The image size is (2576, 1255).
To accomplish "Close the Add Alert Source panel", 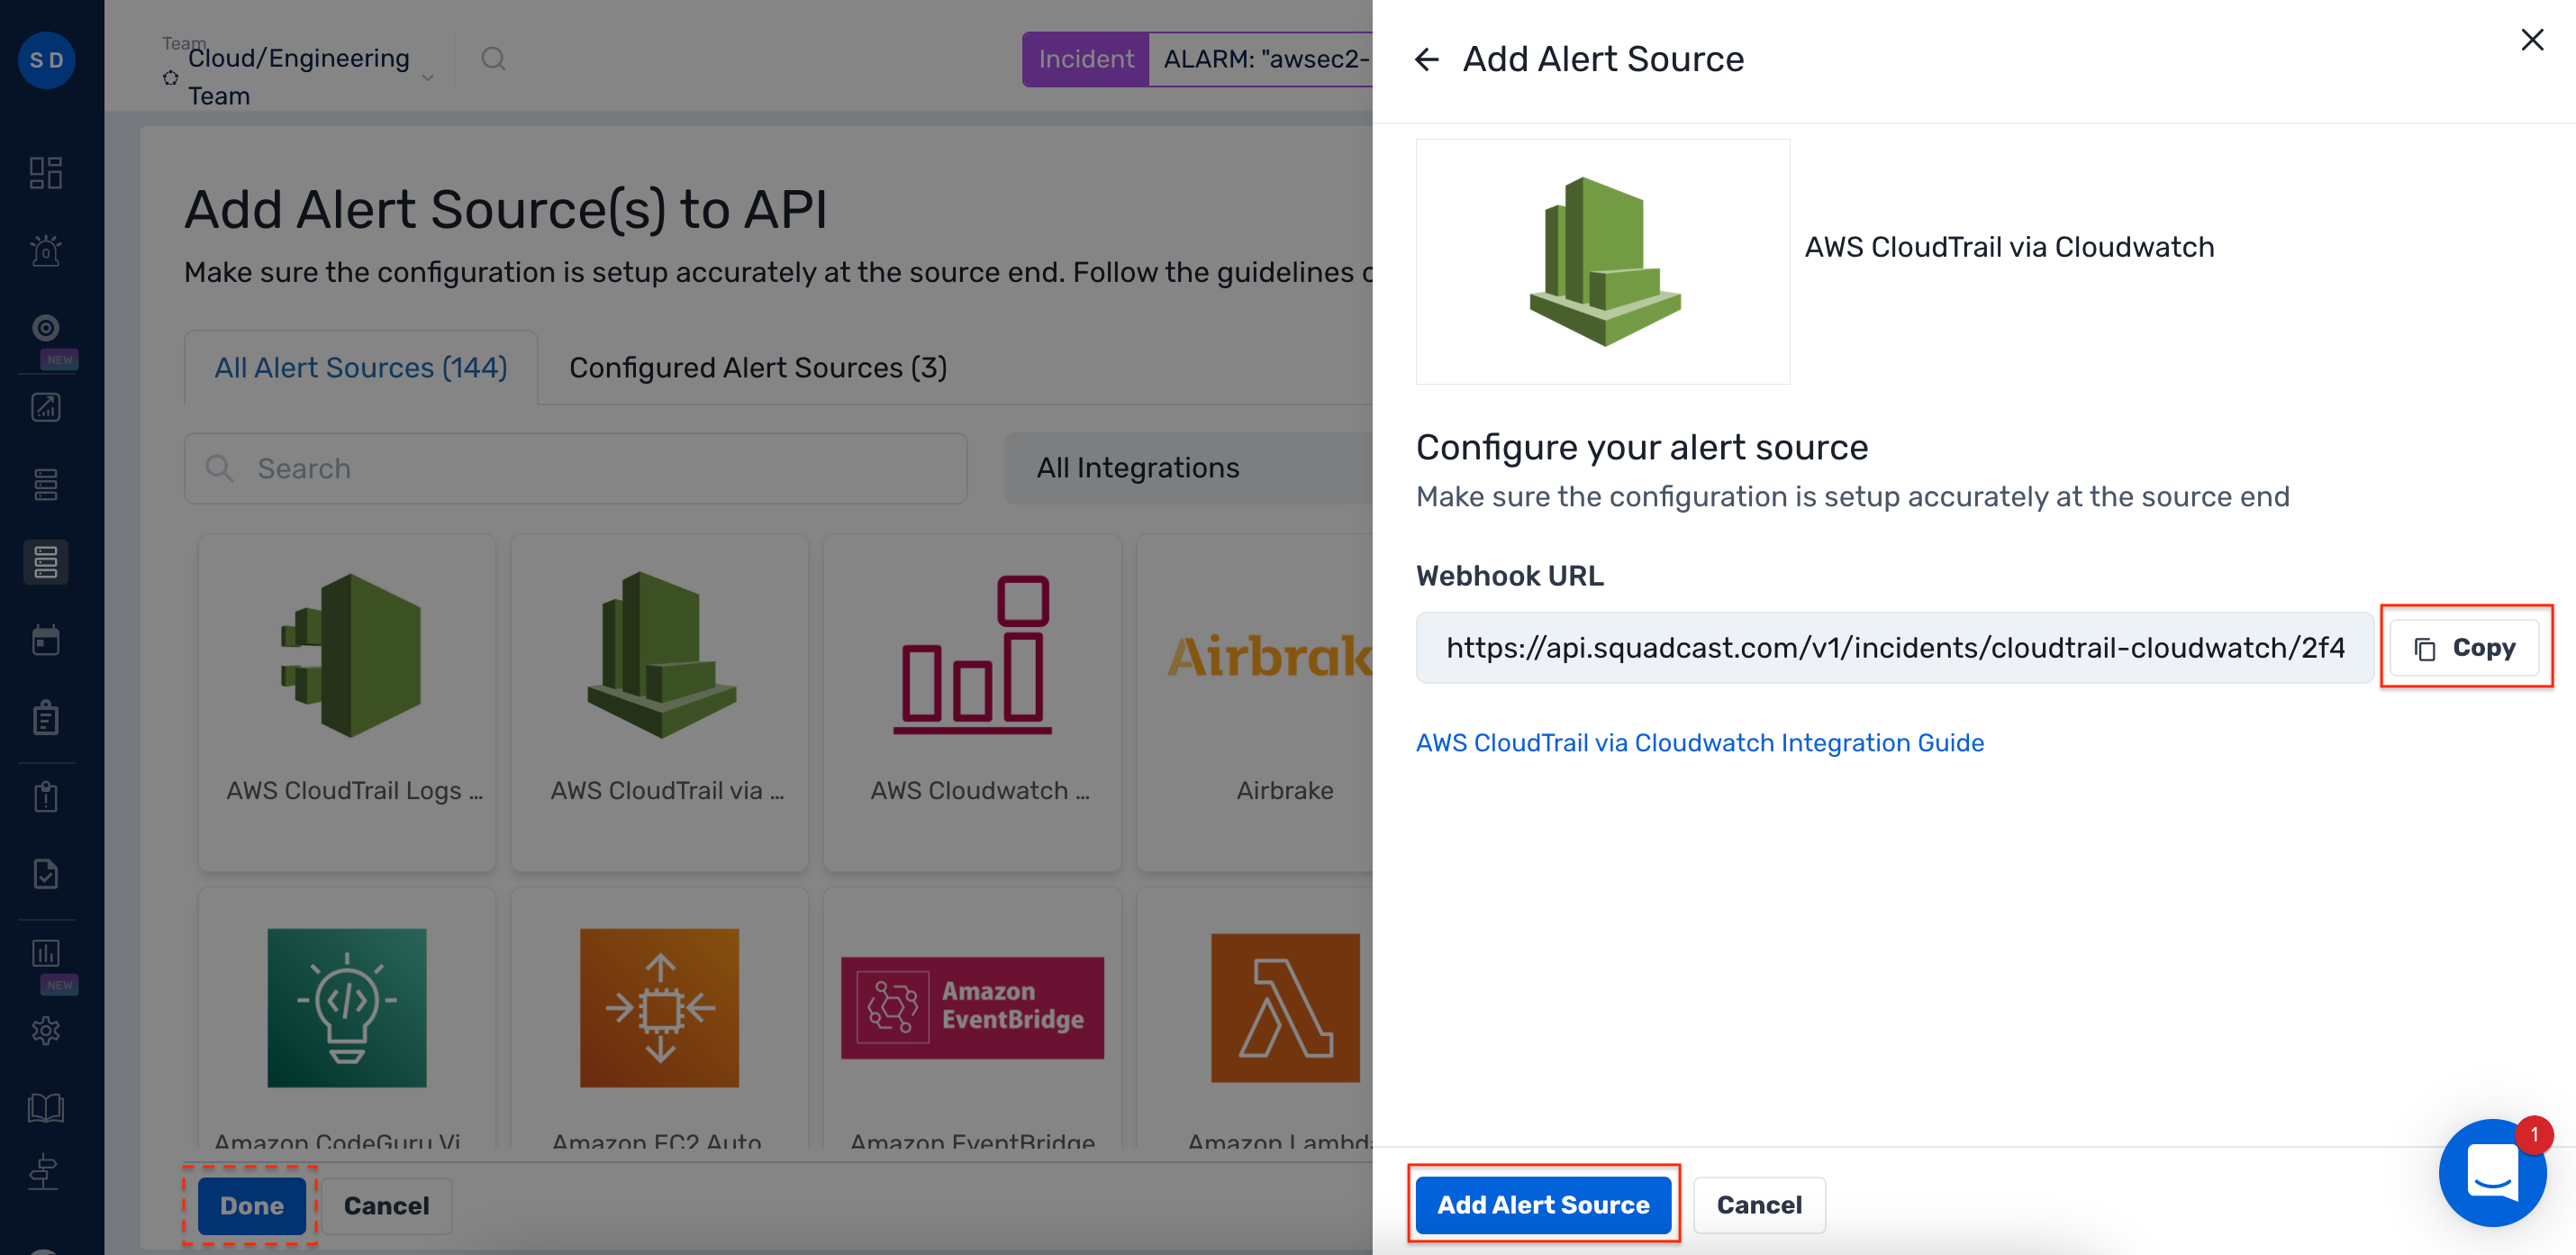I will pyautogui.click(x=2532, y=40).
